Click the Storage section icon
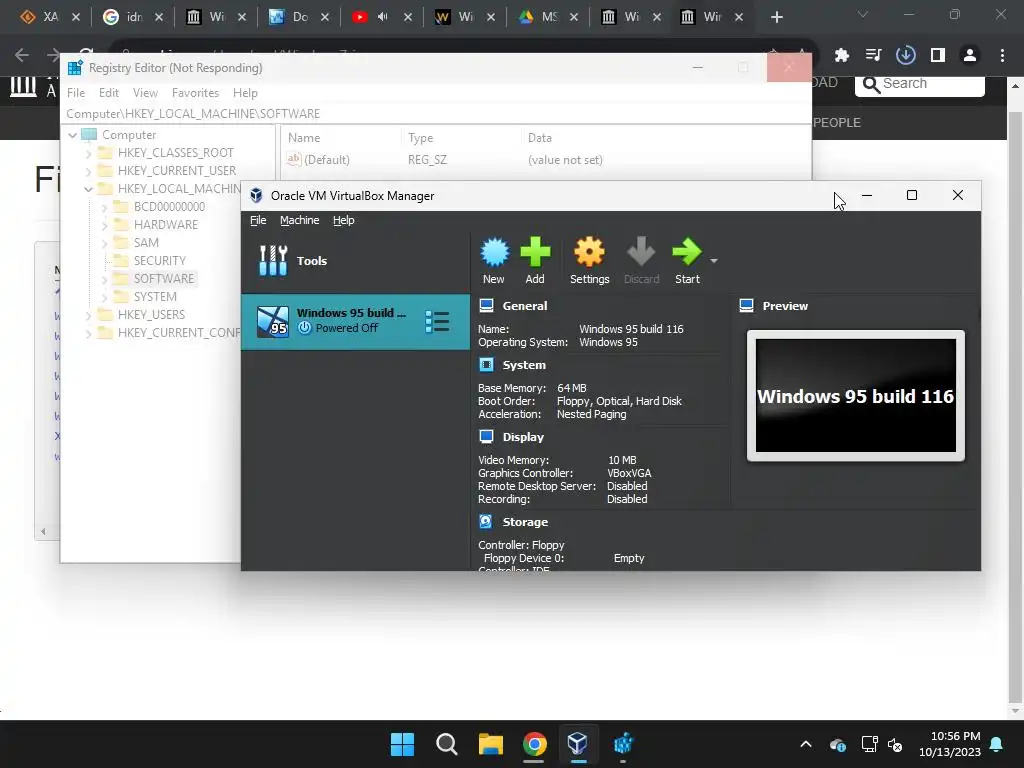This screenshot has height=768, width=1024. click(x=486, y=521)
